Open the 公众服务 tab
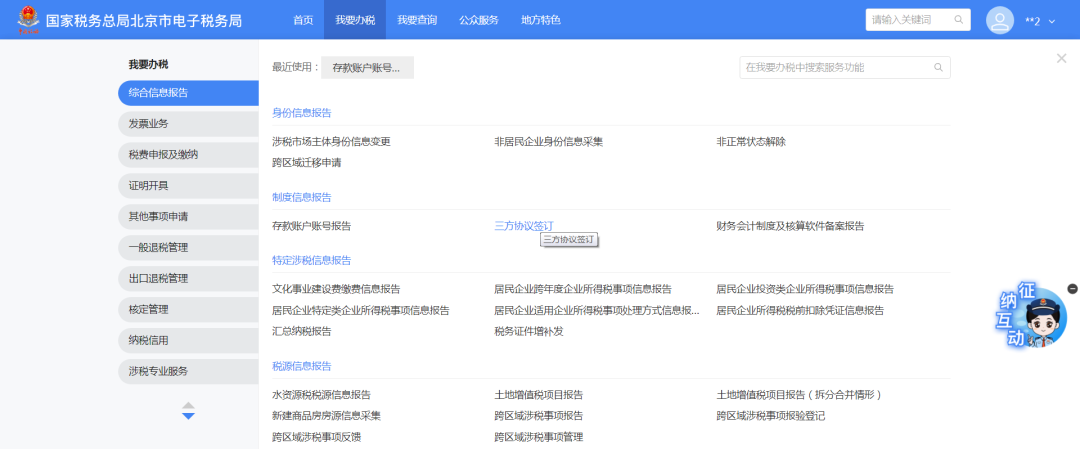 point(479,20)
